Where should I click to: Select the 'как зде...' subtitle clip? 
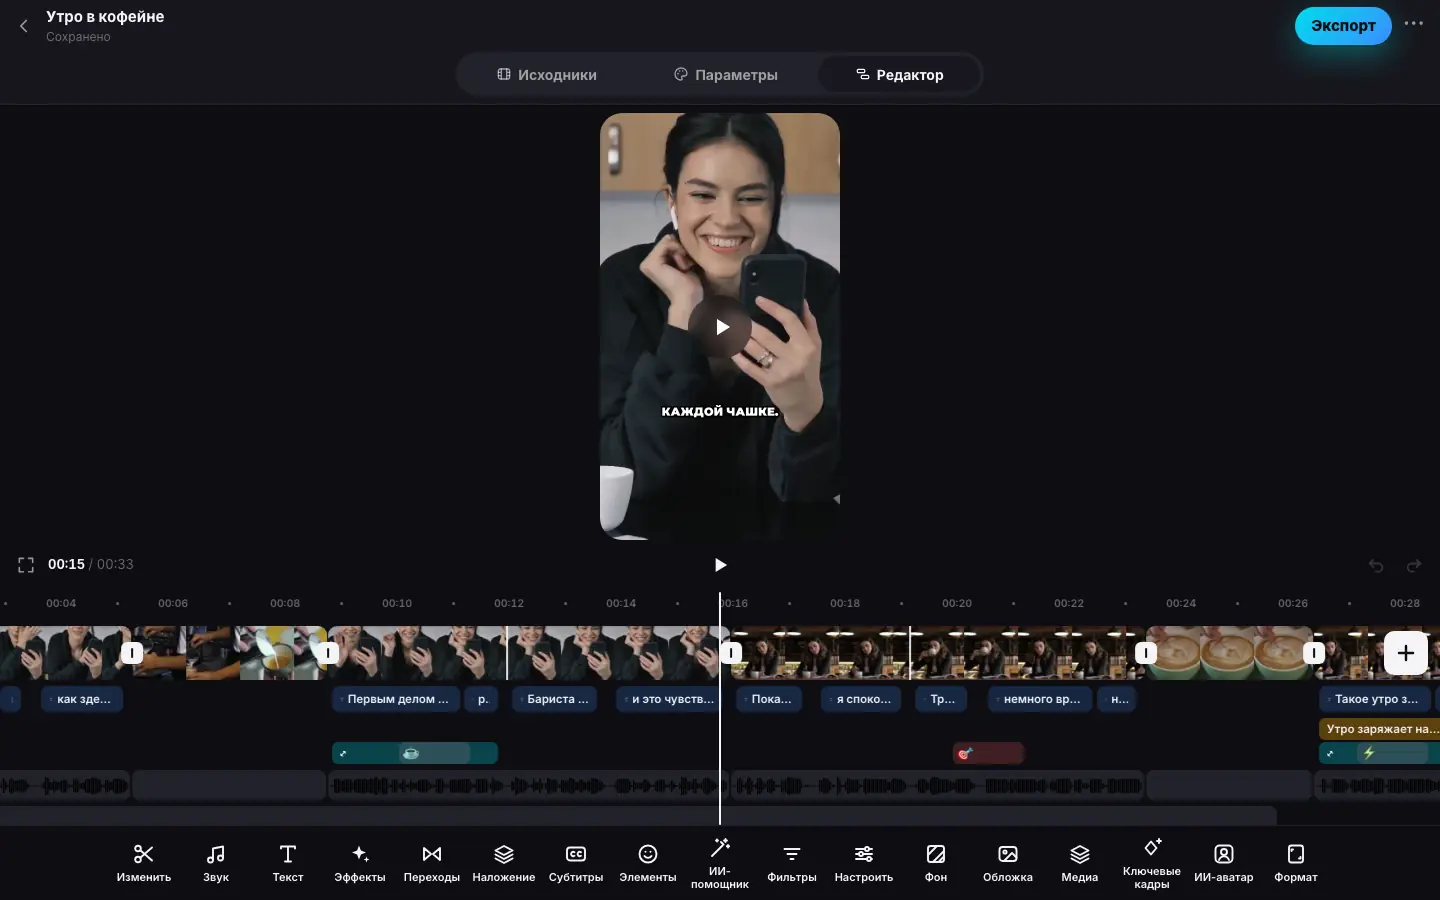coord(82,699)
